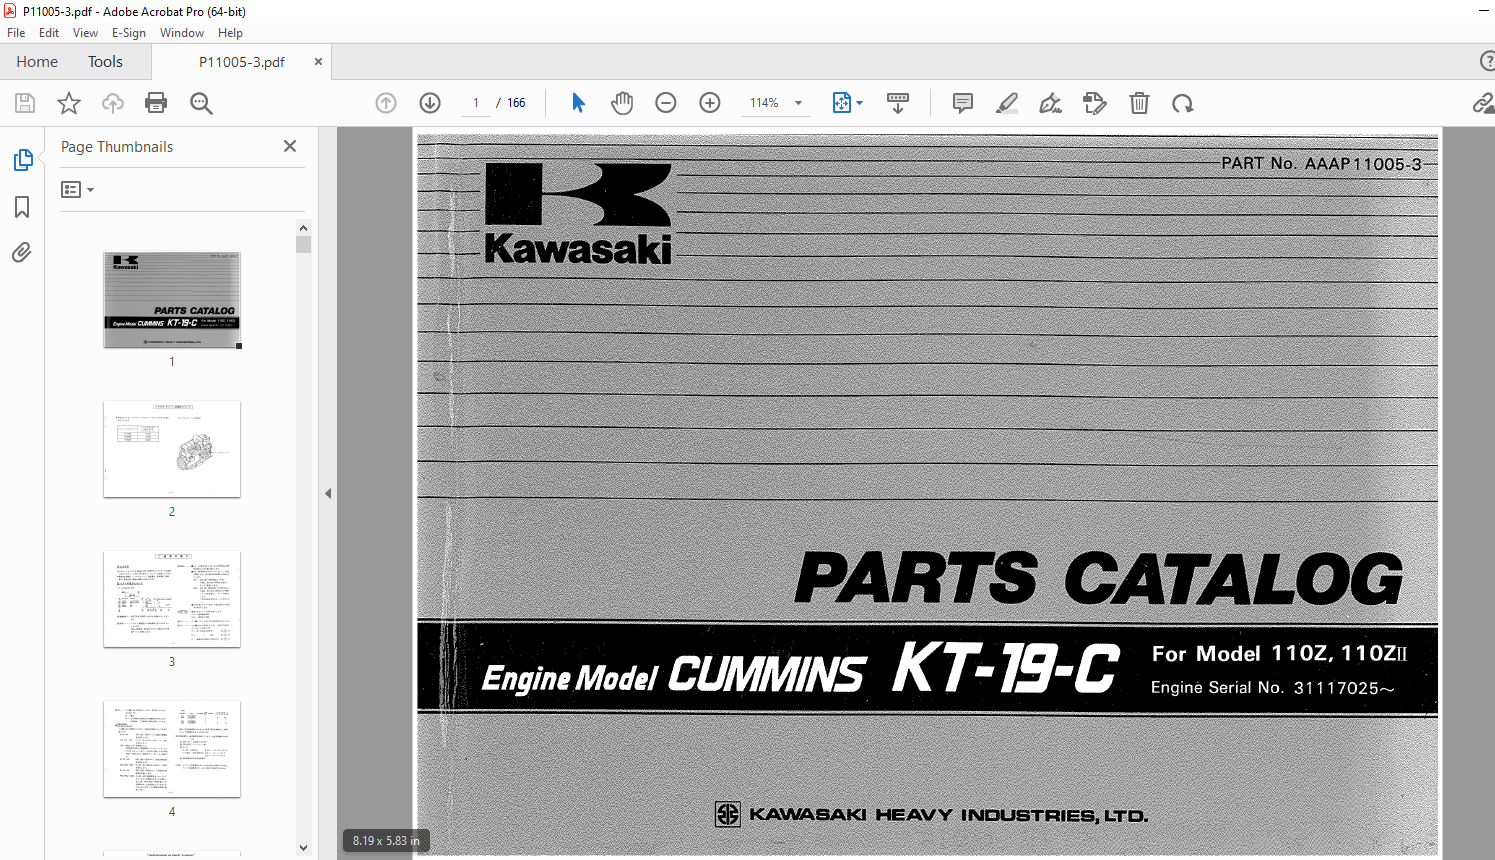Select the P11005-3.pdf document tab

coord(241,62)
